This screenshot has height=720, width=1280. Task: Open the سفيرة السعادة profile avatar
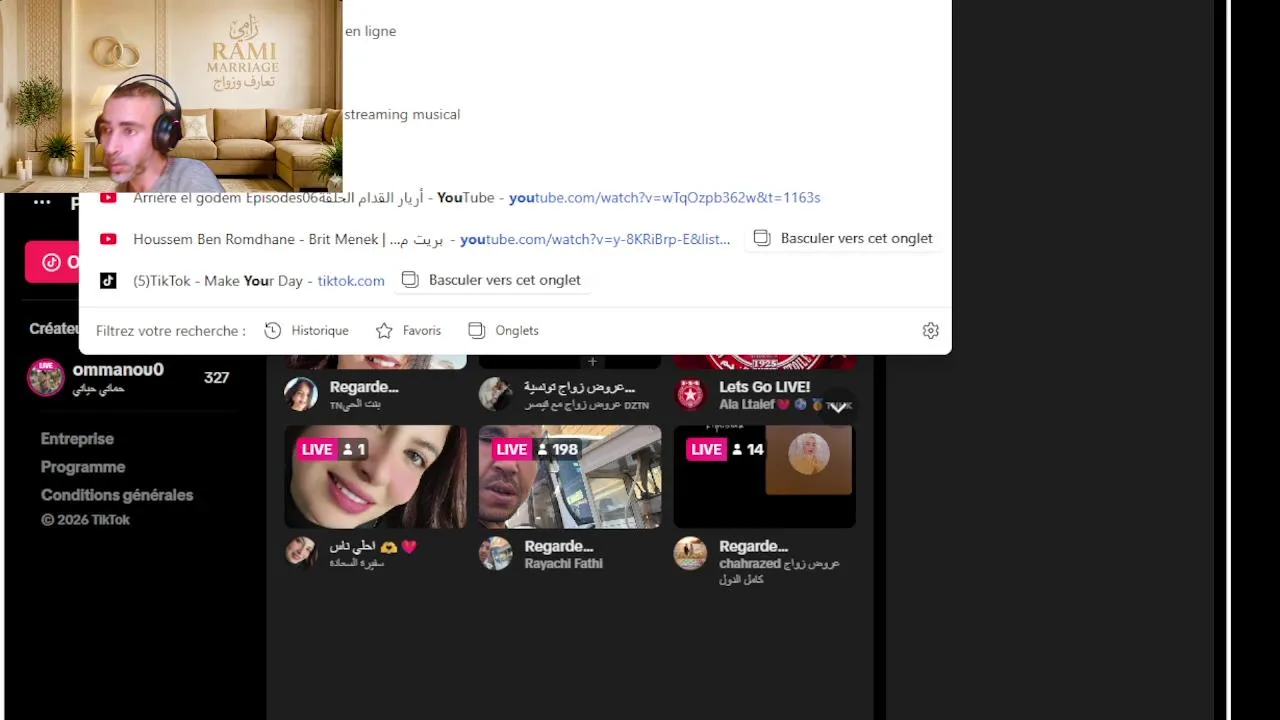pyautogui.click(x=301, y=552)
